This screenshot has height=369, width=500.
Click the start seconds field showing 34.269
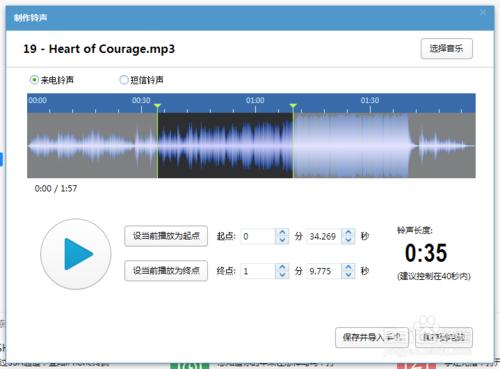324,236
